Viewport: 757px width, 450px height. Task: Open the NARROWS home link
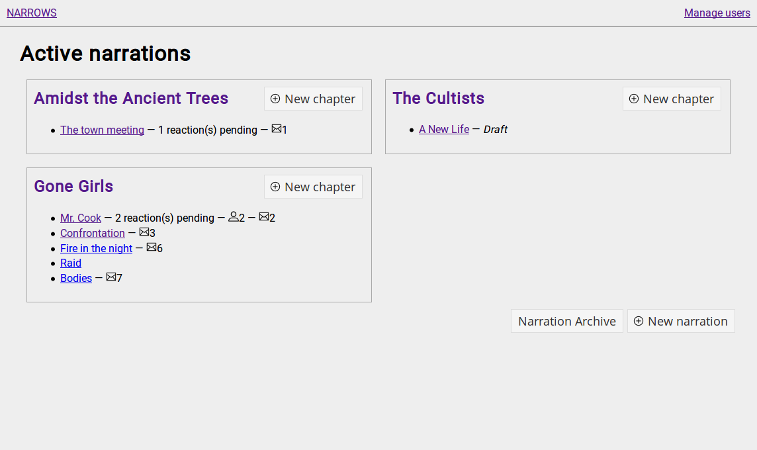tap(31, 13)
